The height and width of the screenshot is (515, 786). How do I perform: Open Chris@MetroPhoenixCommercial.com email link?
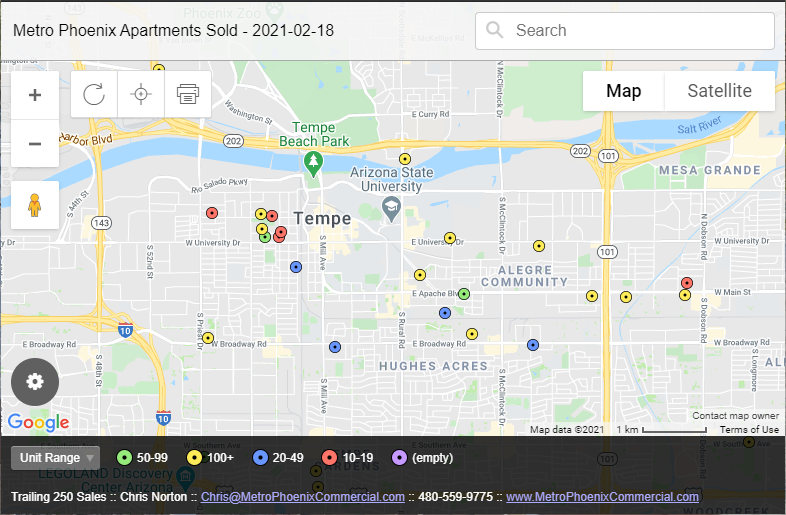[x=303, y=497]
